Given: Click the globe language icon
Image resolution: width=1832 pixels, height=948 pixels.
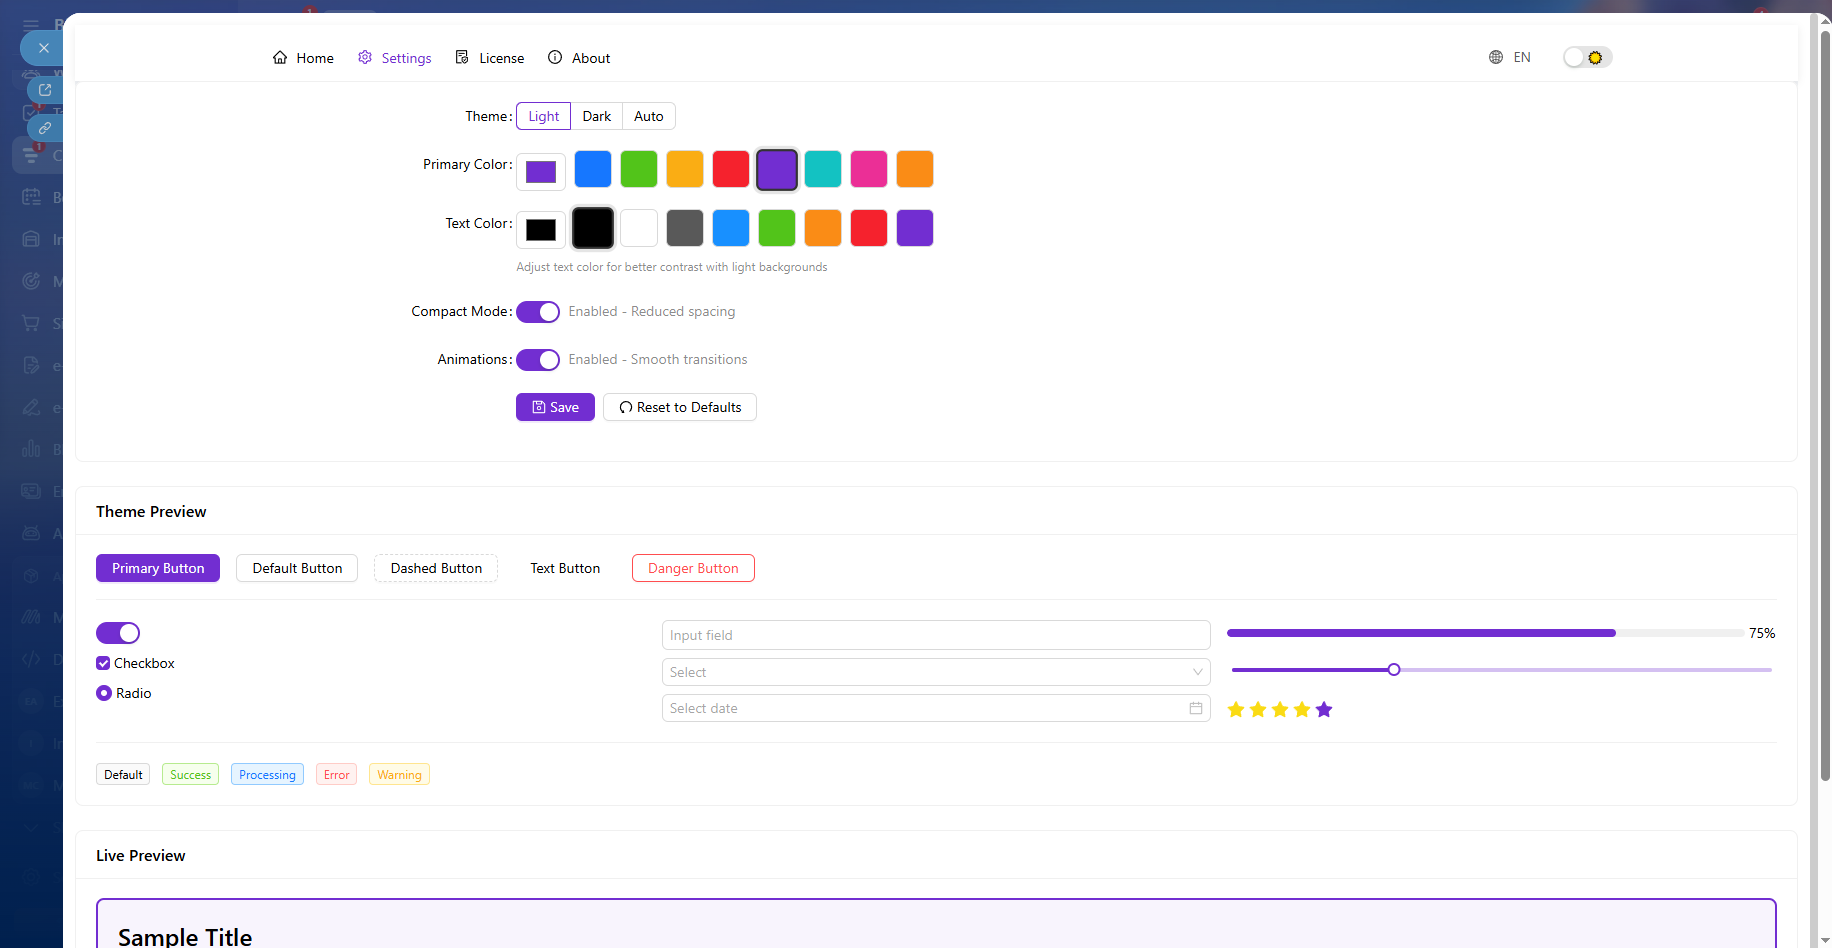Looking at the screenshot, I should (1496, 58).
